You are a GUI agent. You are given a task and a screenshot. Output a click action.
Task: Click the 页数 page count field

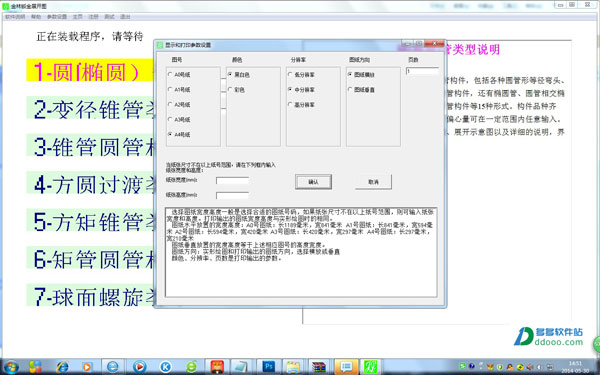pyautogui.click(x=422, y=71)
